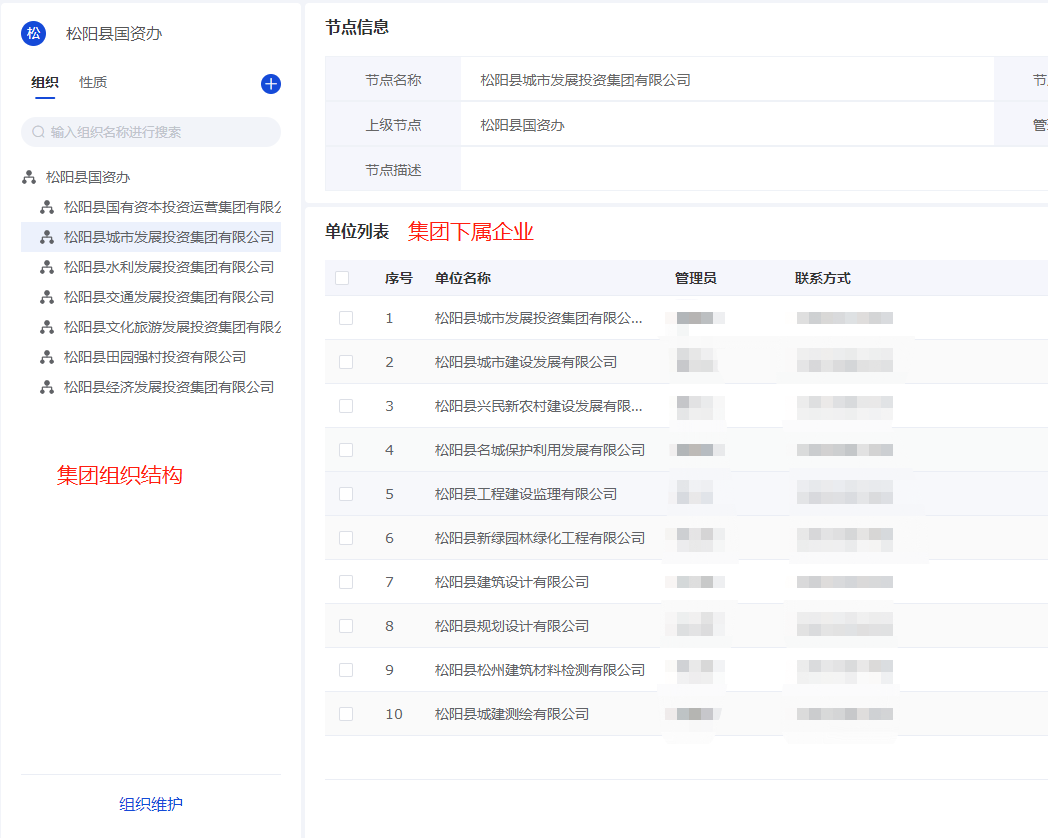The height and width of the screenshot is (838, 1048).
Task: Open the 组织维护 link
Action: (x=151, y=804)
